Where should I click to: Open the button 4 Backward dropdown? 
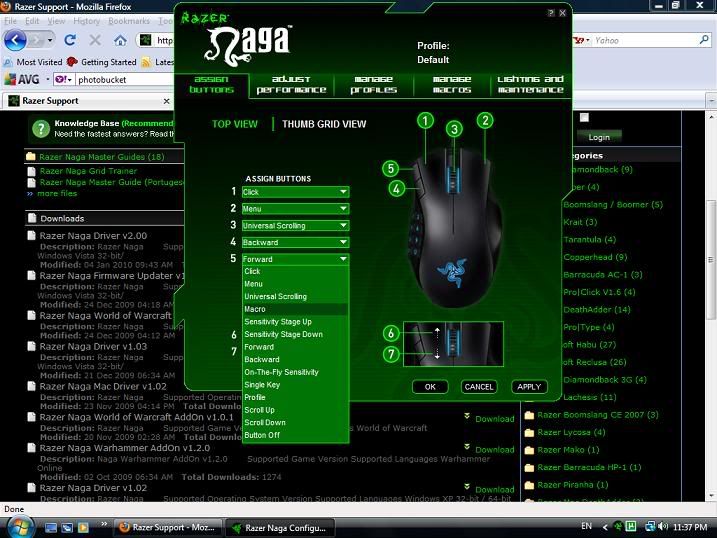click(x=295, y=242)
